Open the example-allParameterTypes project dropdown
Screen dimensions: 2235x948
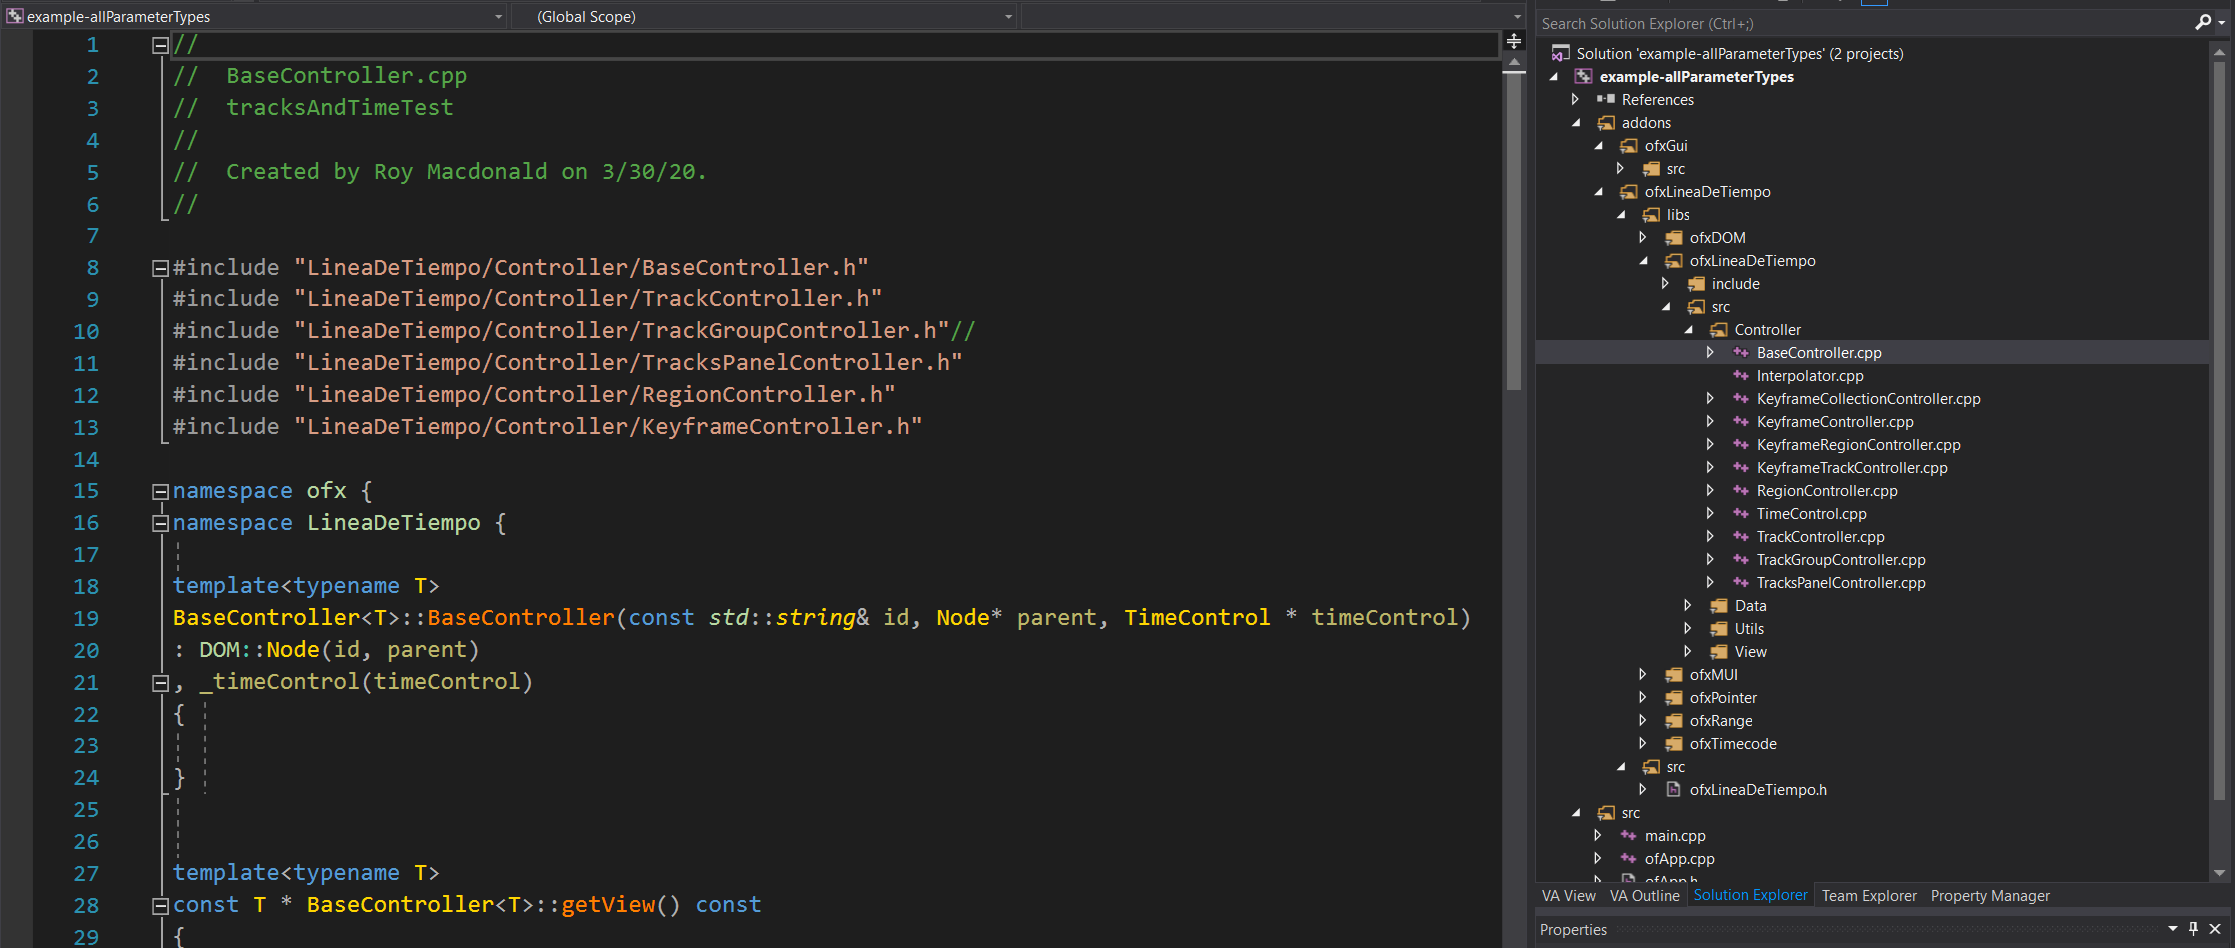(x=498, y=17)
